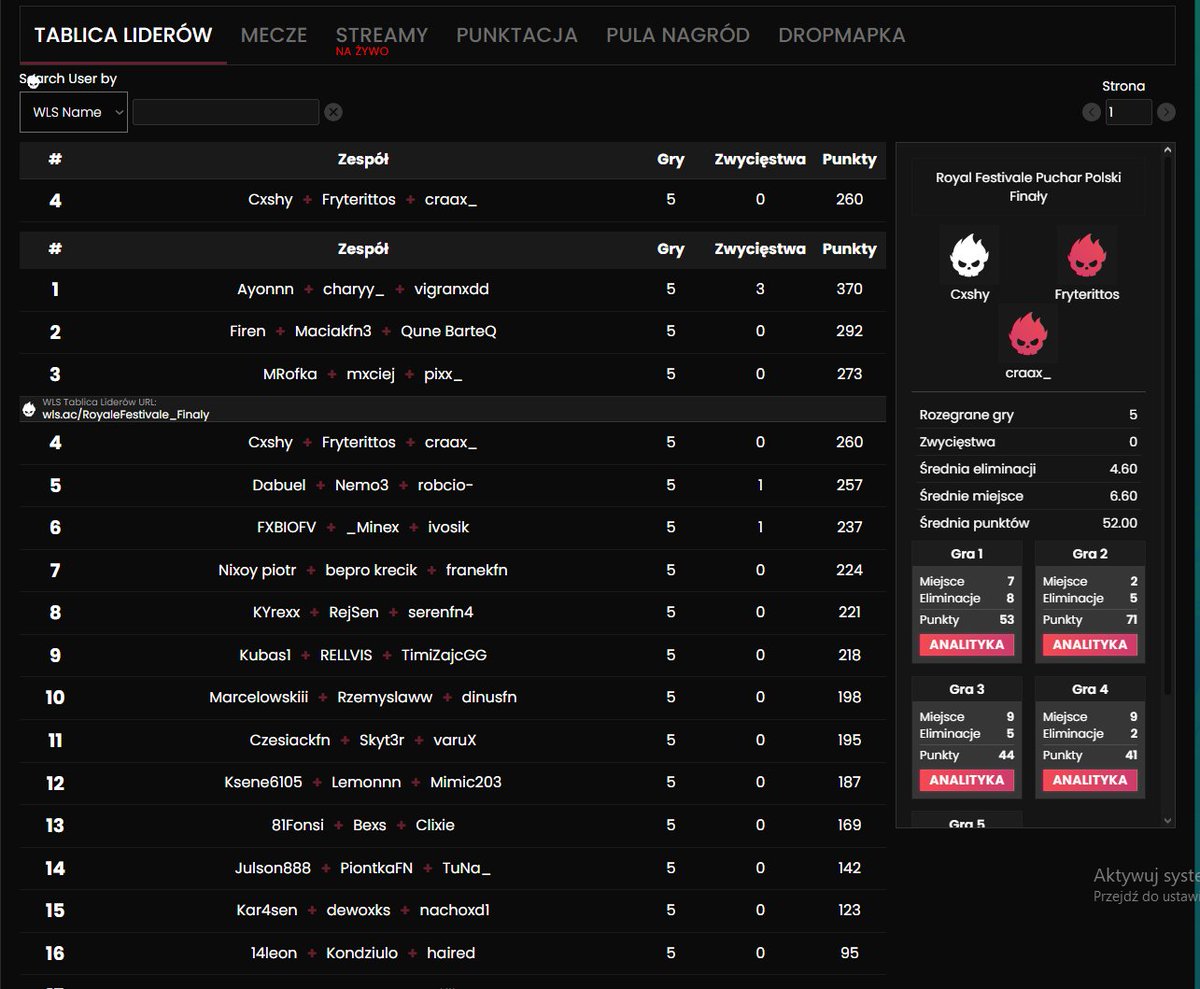Viewport: 1200px width, 989px height.
Task: Click the Średnia punktów 52.00 stat
Action: point(1028,523)
